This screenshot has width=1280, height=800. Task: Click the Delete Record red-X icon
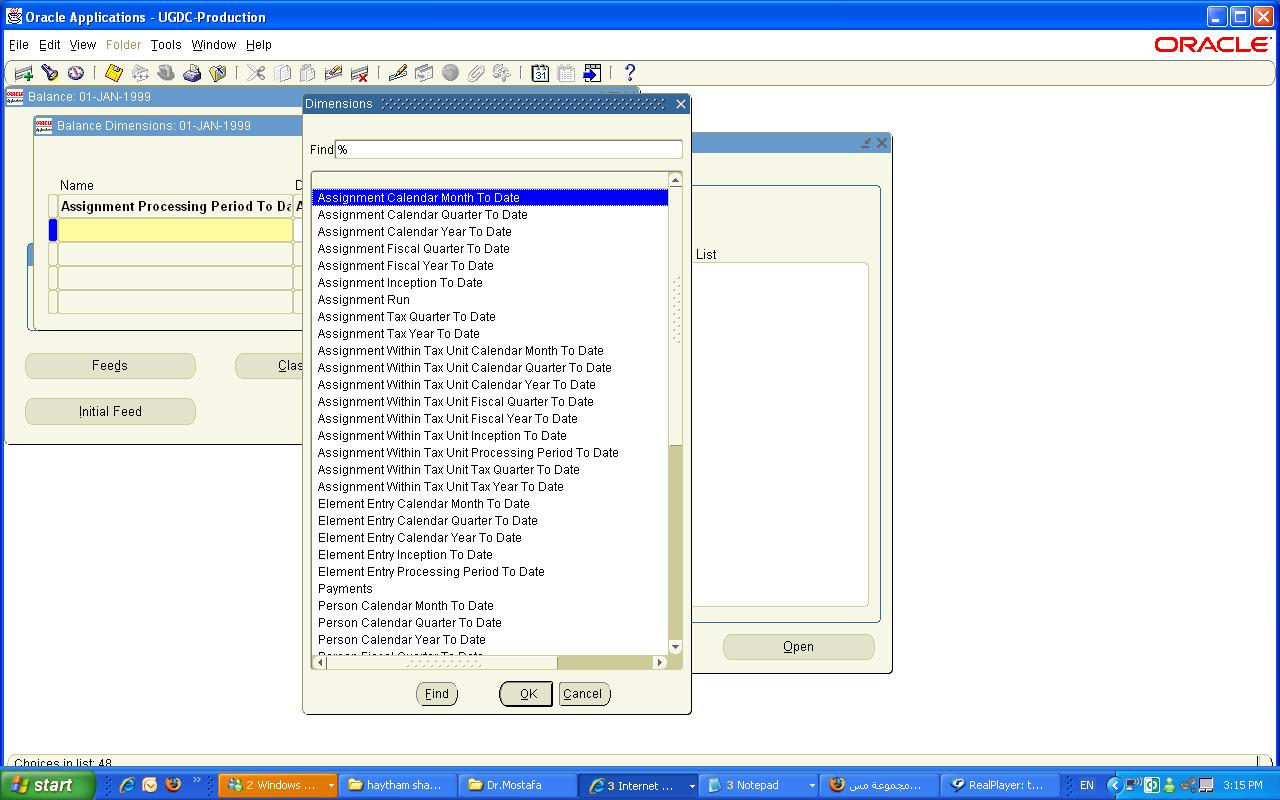coord(359,73)
